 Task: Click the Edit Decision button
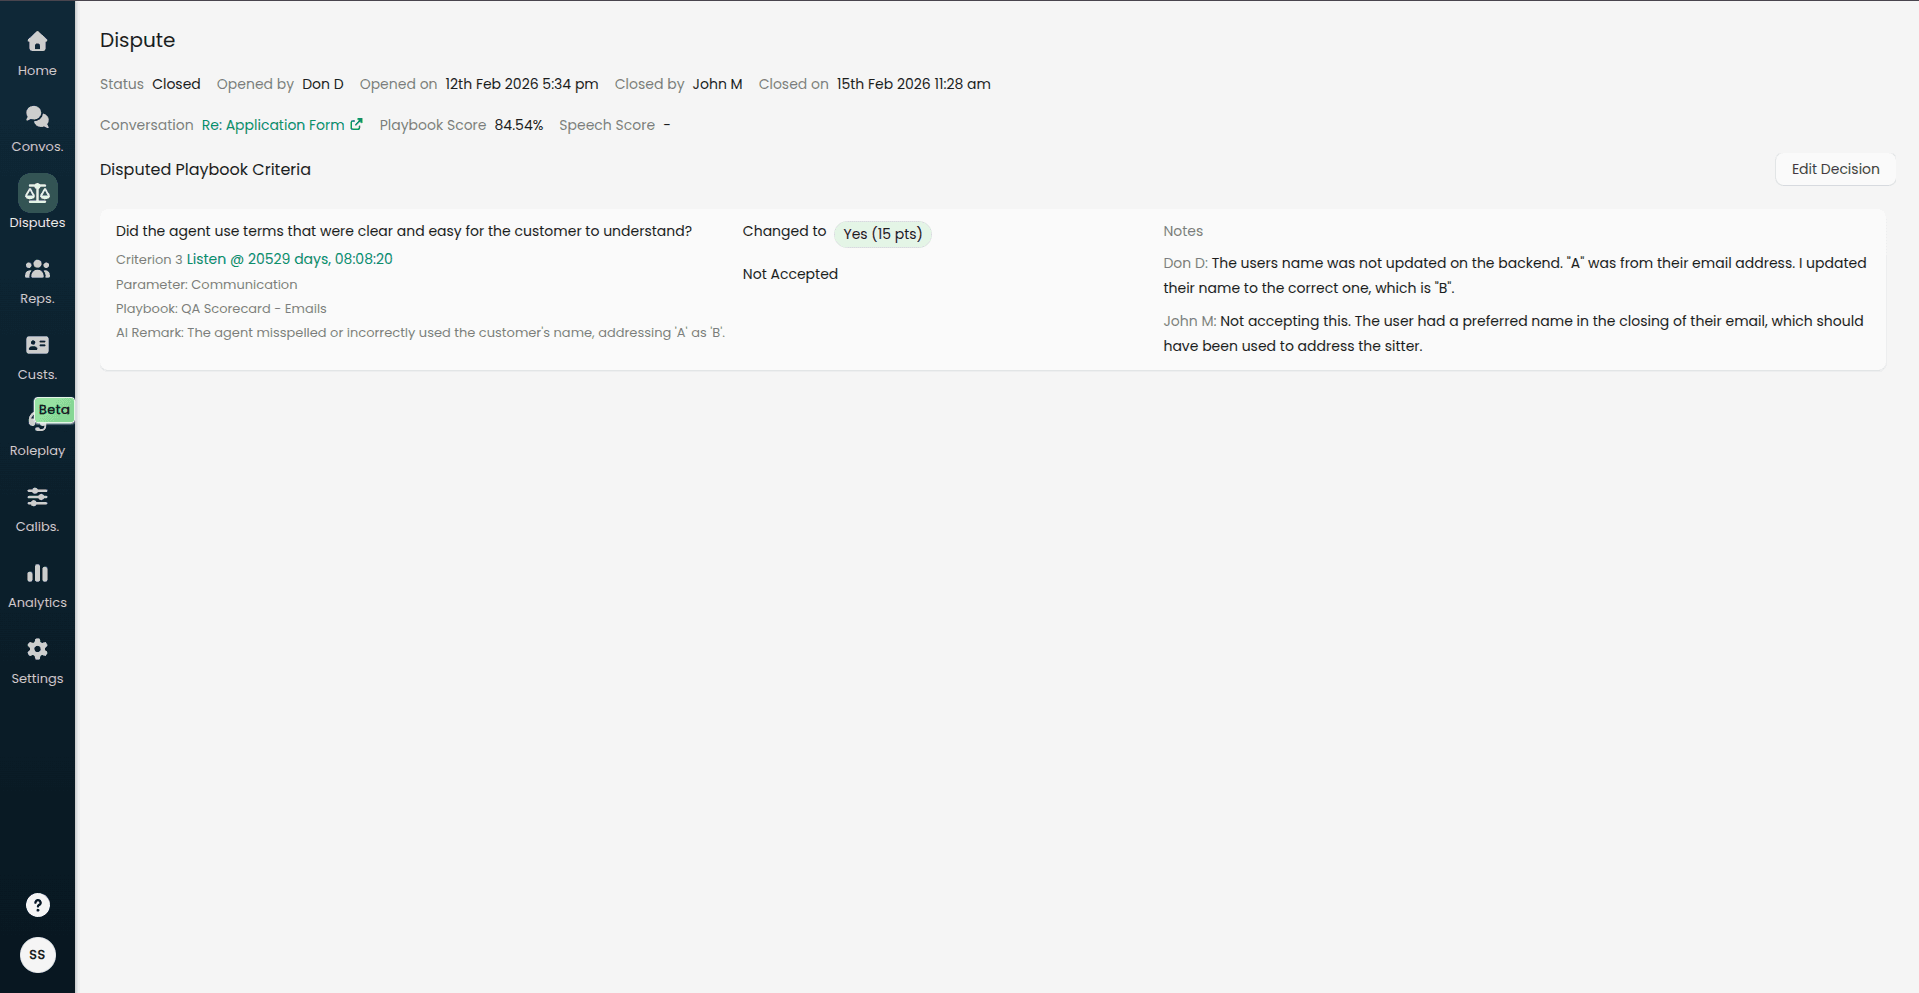[x=1835, y=168]
